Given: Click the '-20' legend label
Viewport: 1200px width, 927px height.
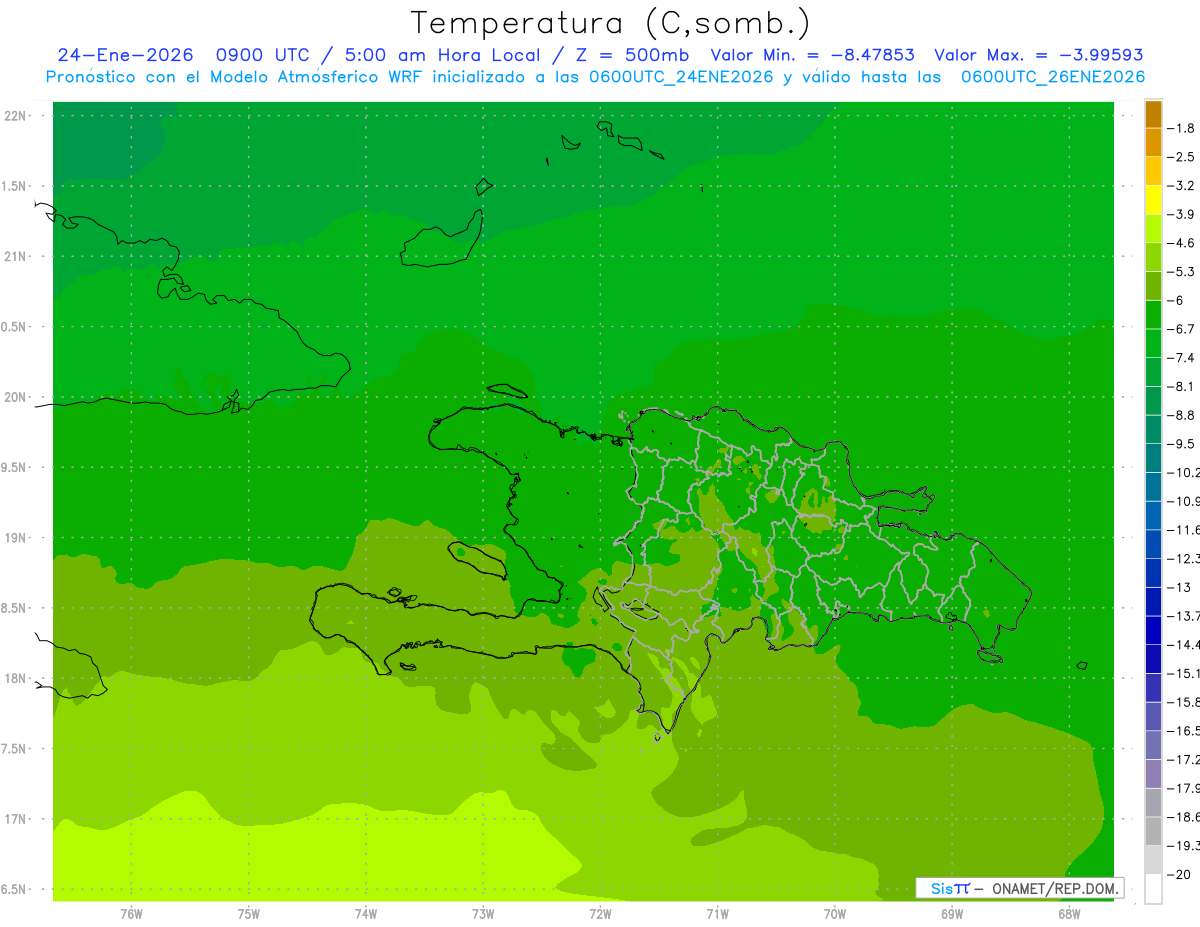Looking at the screenshot, I should coord(1179,875).
